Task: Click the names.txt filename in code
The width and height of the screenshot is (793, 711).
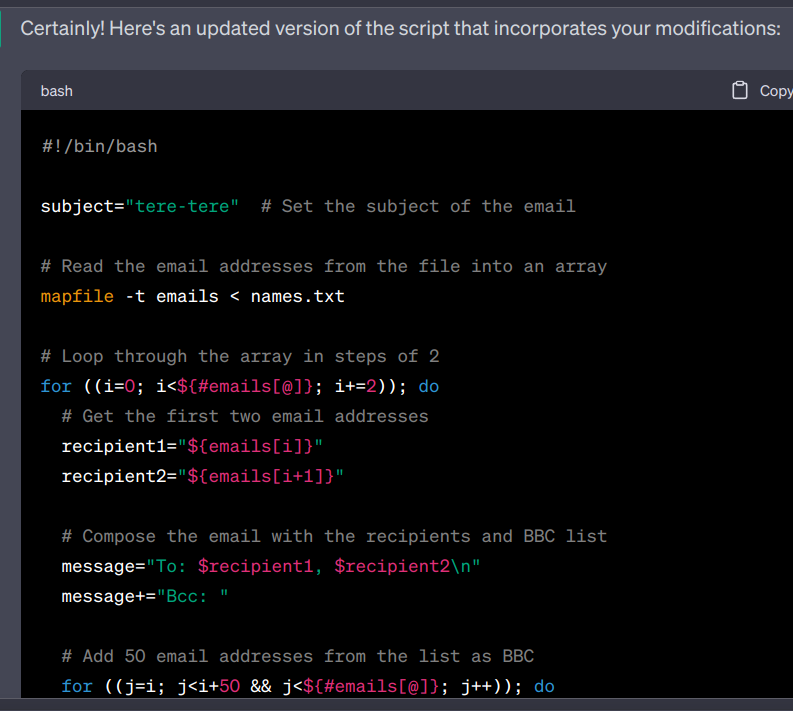Action: click(297, 296)
